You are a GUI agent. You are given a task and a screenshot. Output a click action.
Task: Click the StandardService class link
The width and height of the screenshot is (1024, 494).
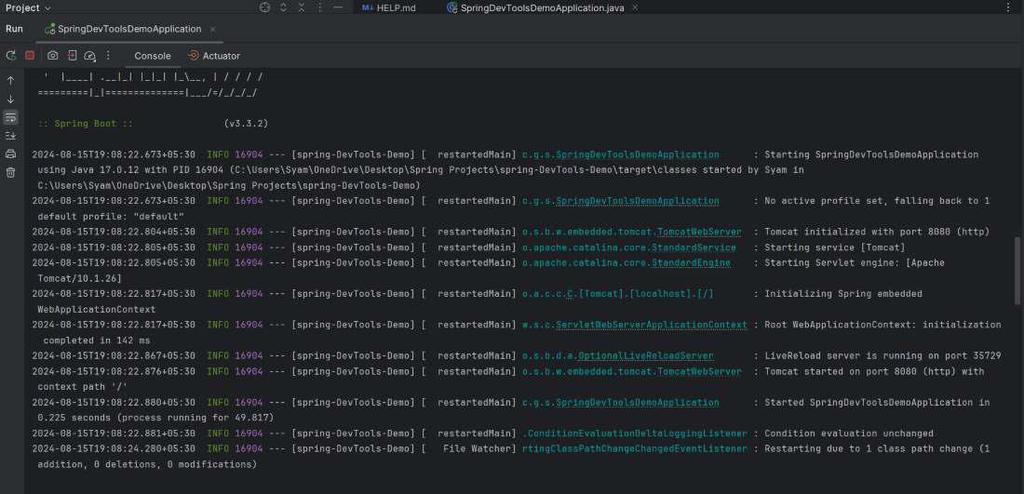(694, 248)
